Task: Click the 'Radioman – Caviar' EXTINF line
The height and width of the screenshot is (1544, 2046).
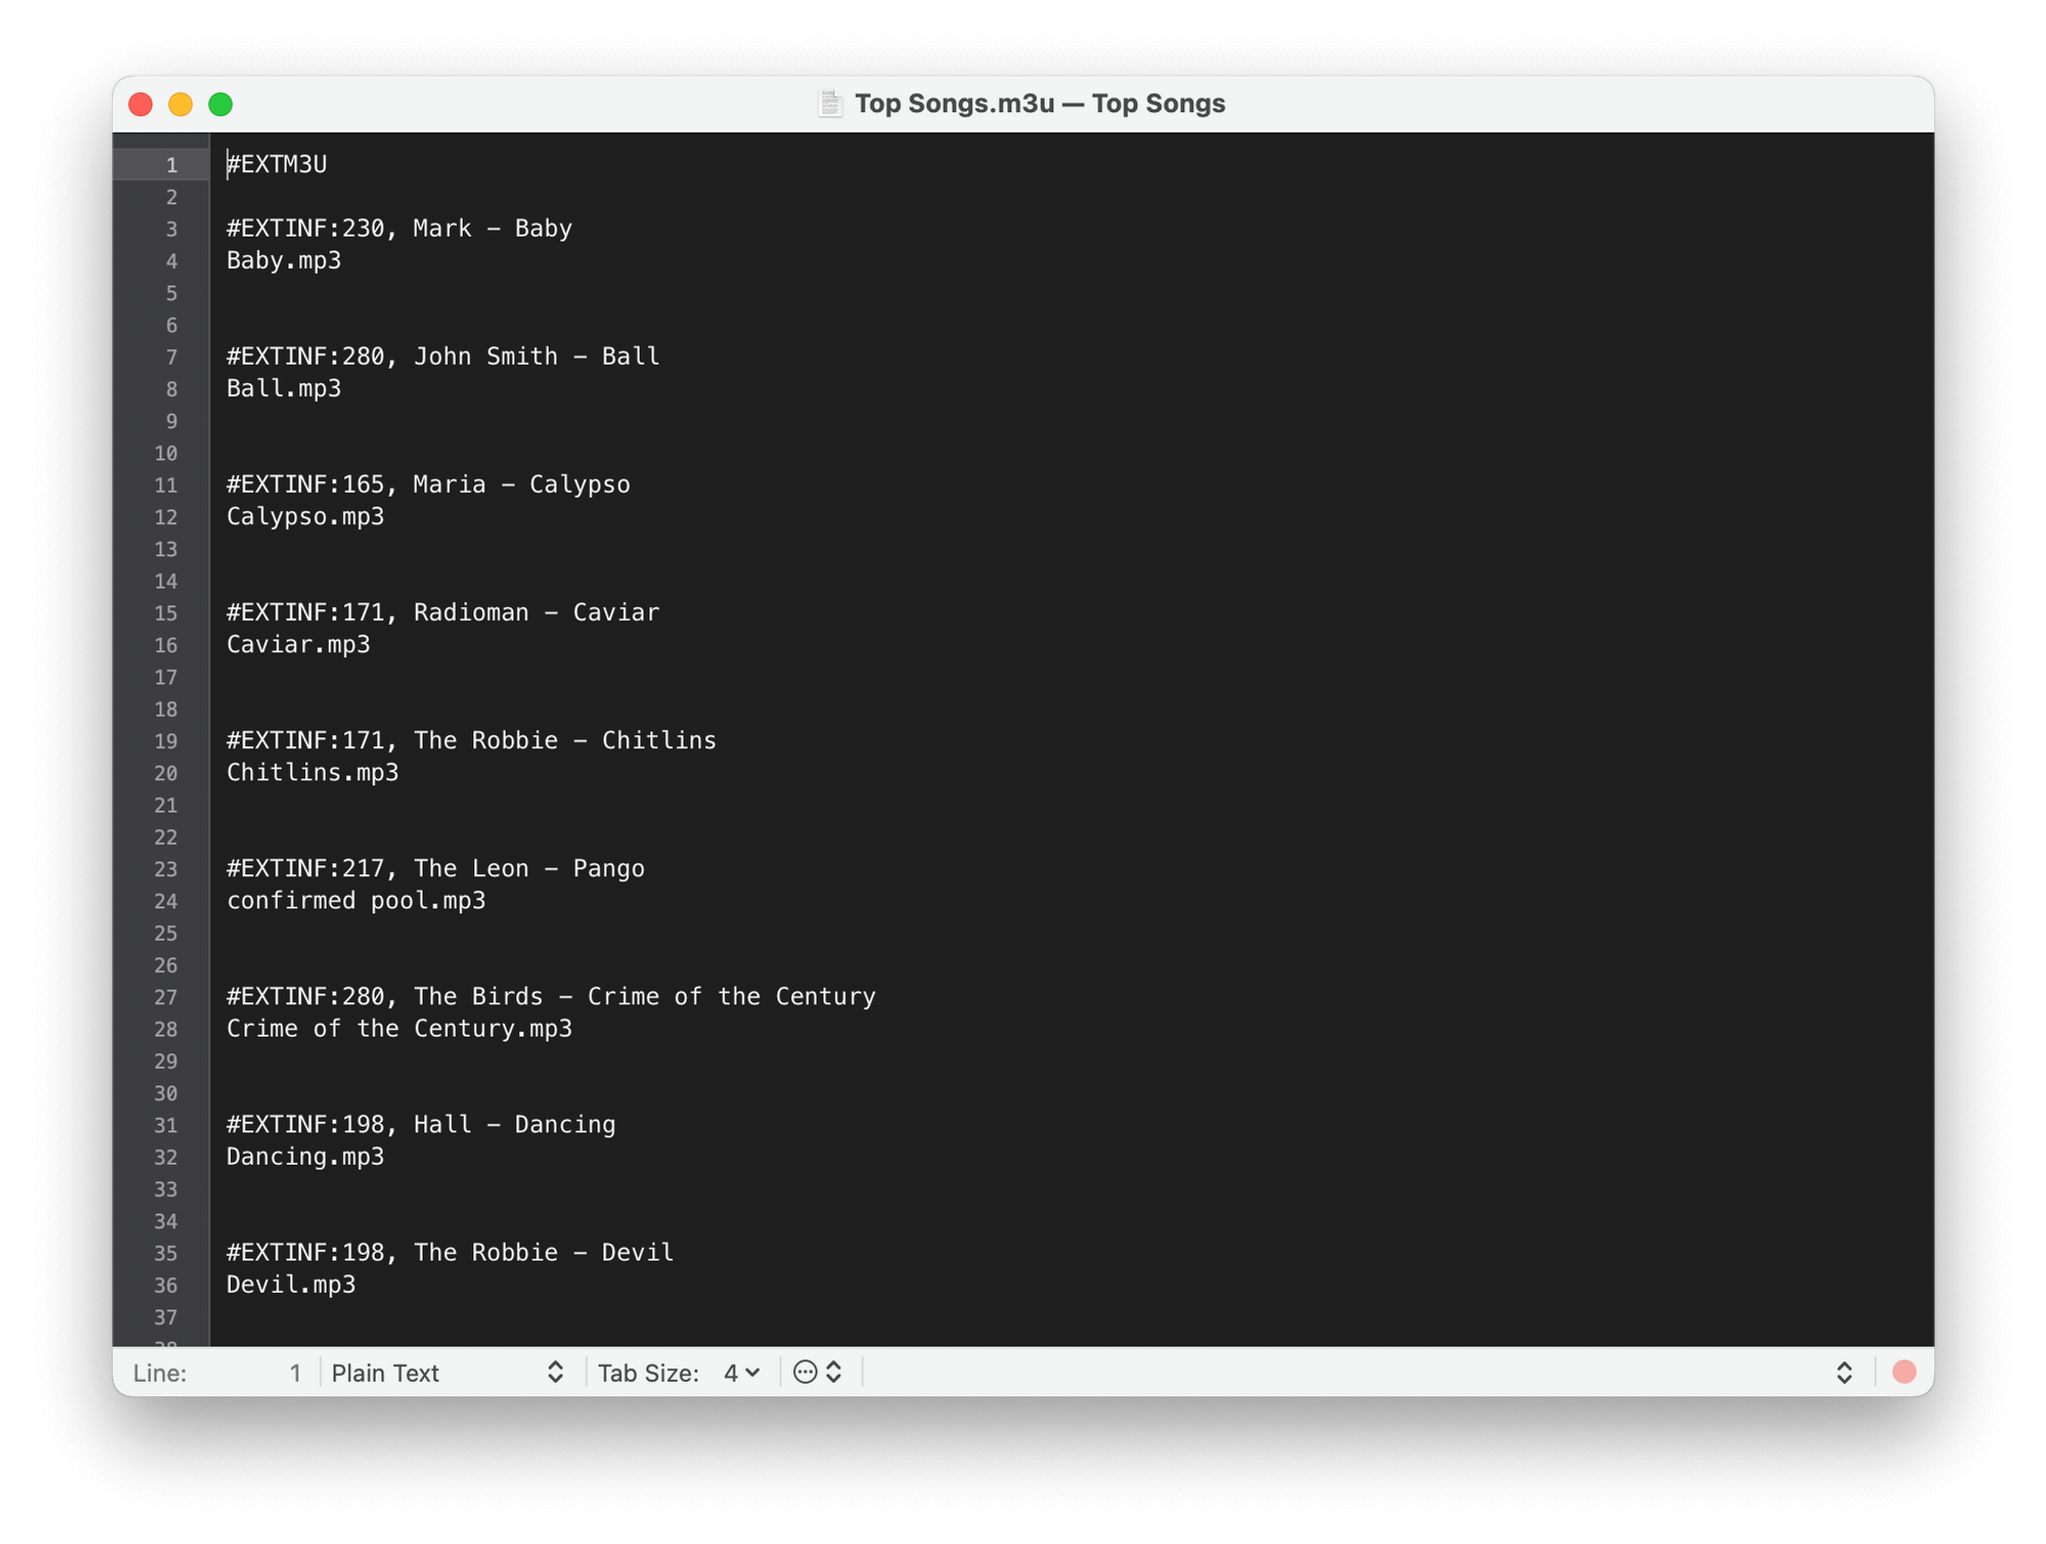Action: 442,612
